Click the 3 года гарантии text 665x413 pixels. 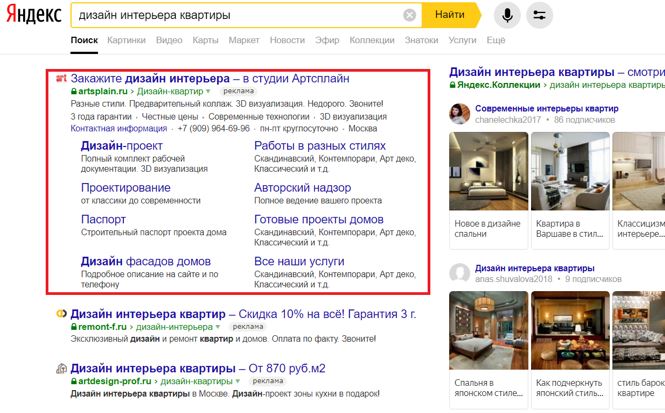coord(101,117)
